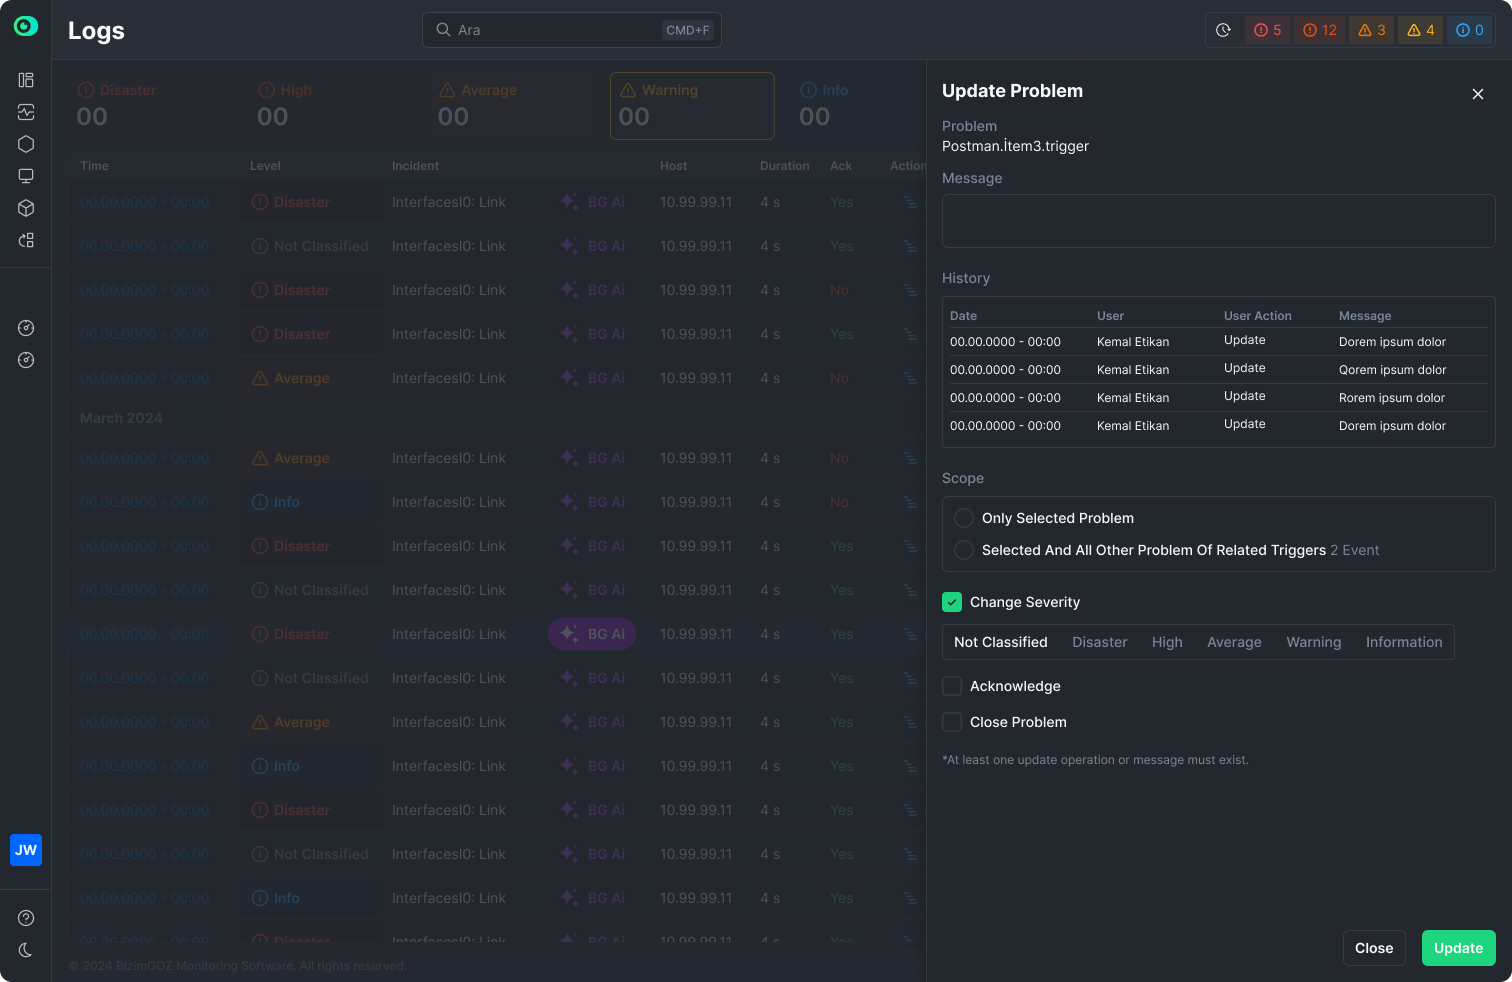Click the Ack column header
1512x982 pixels.
pyautogui.click(x=841, y=166)
